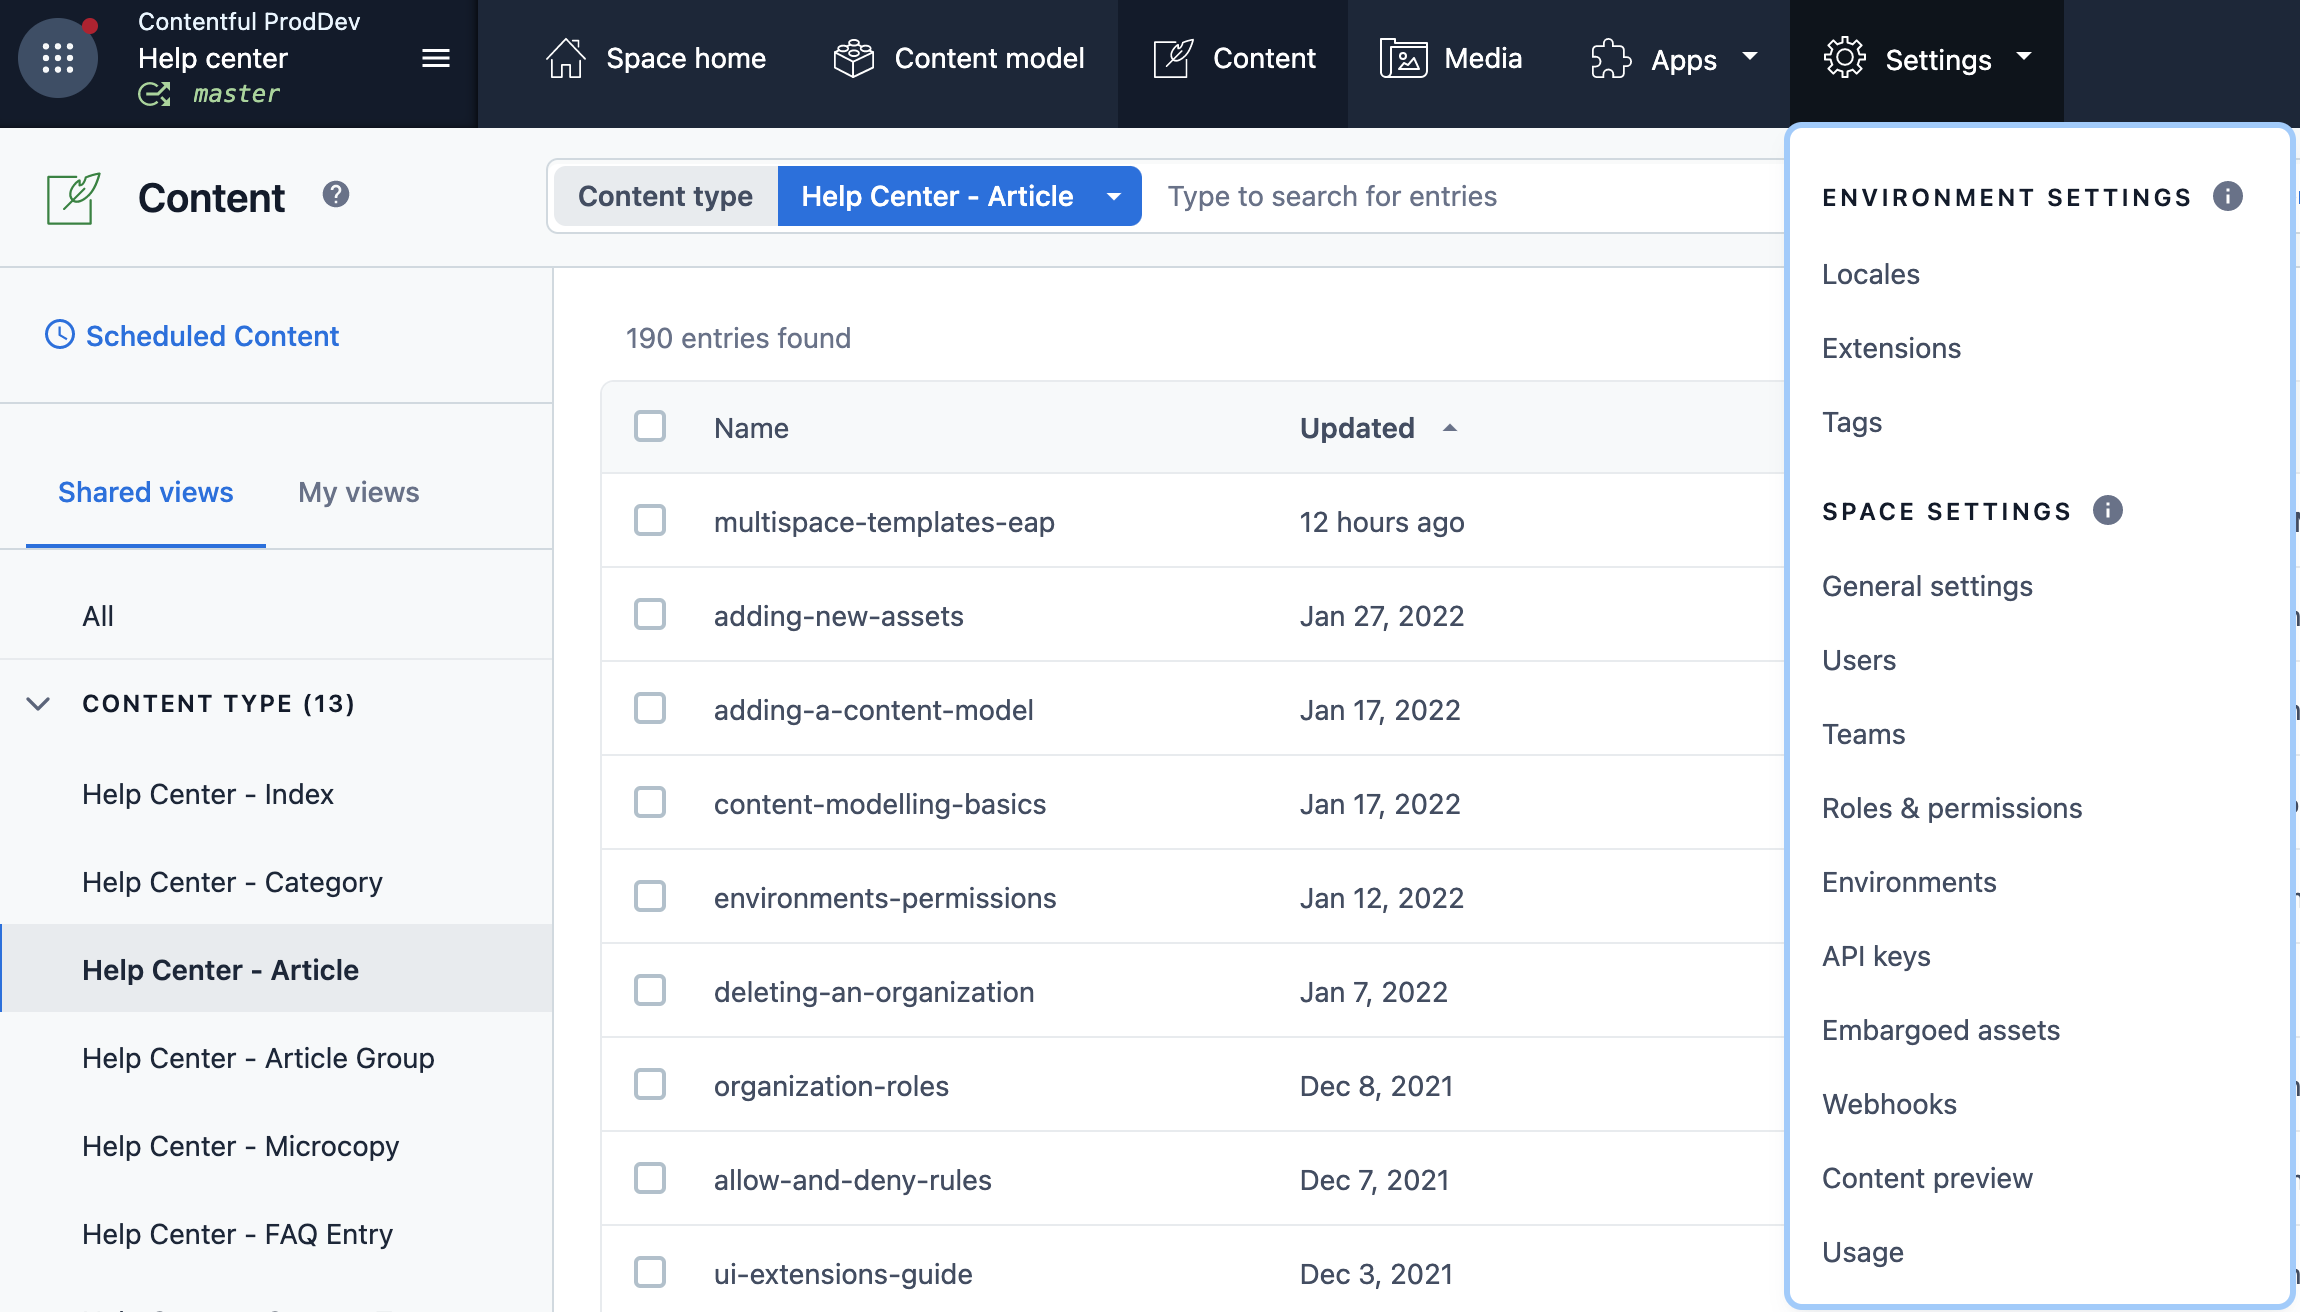
Task: Open the app switcher grid icon
Action: tap(58, 58)
